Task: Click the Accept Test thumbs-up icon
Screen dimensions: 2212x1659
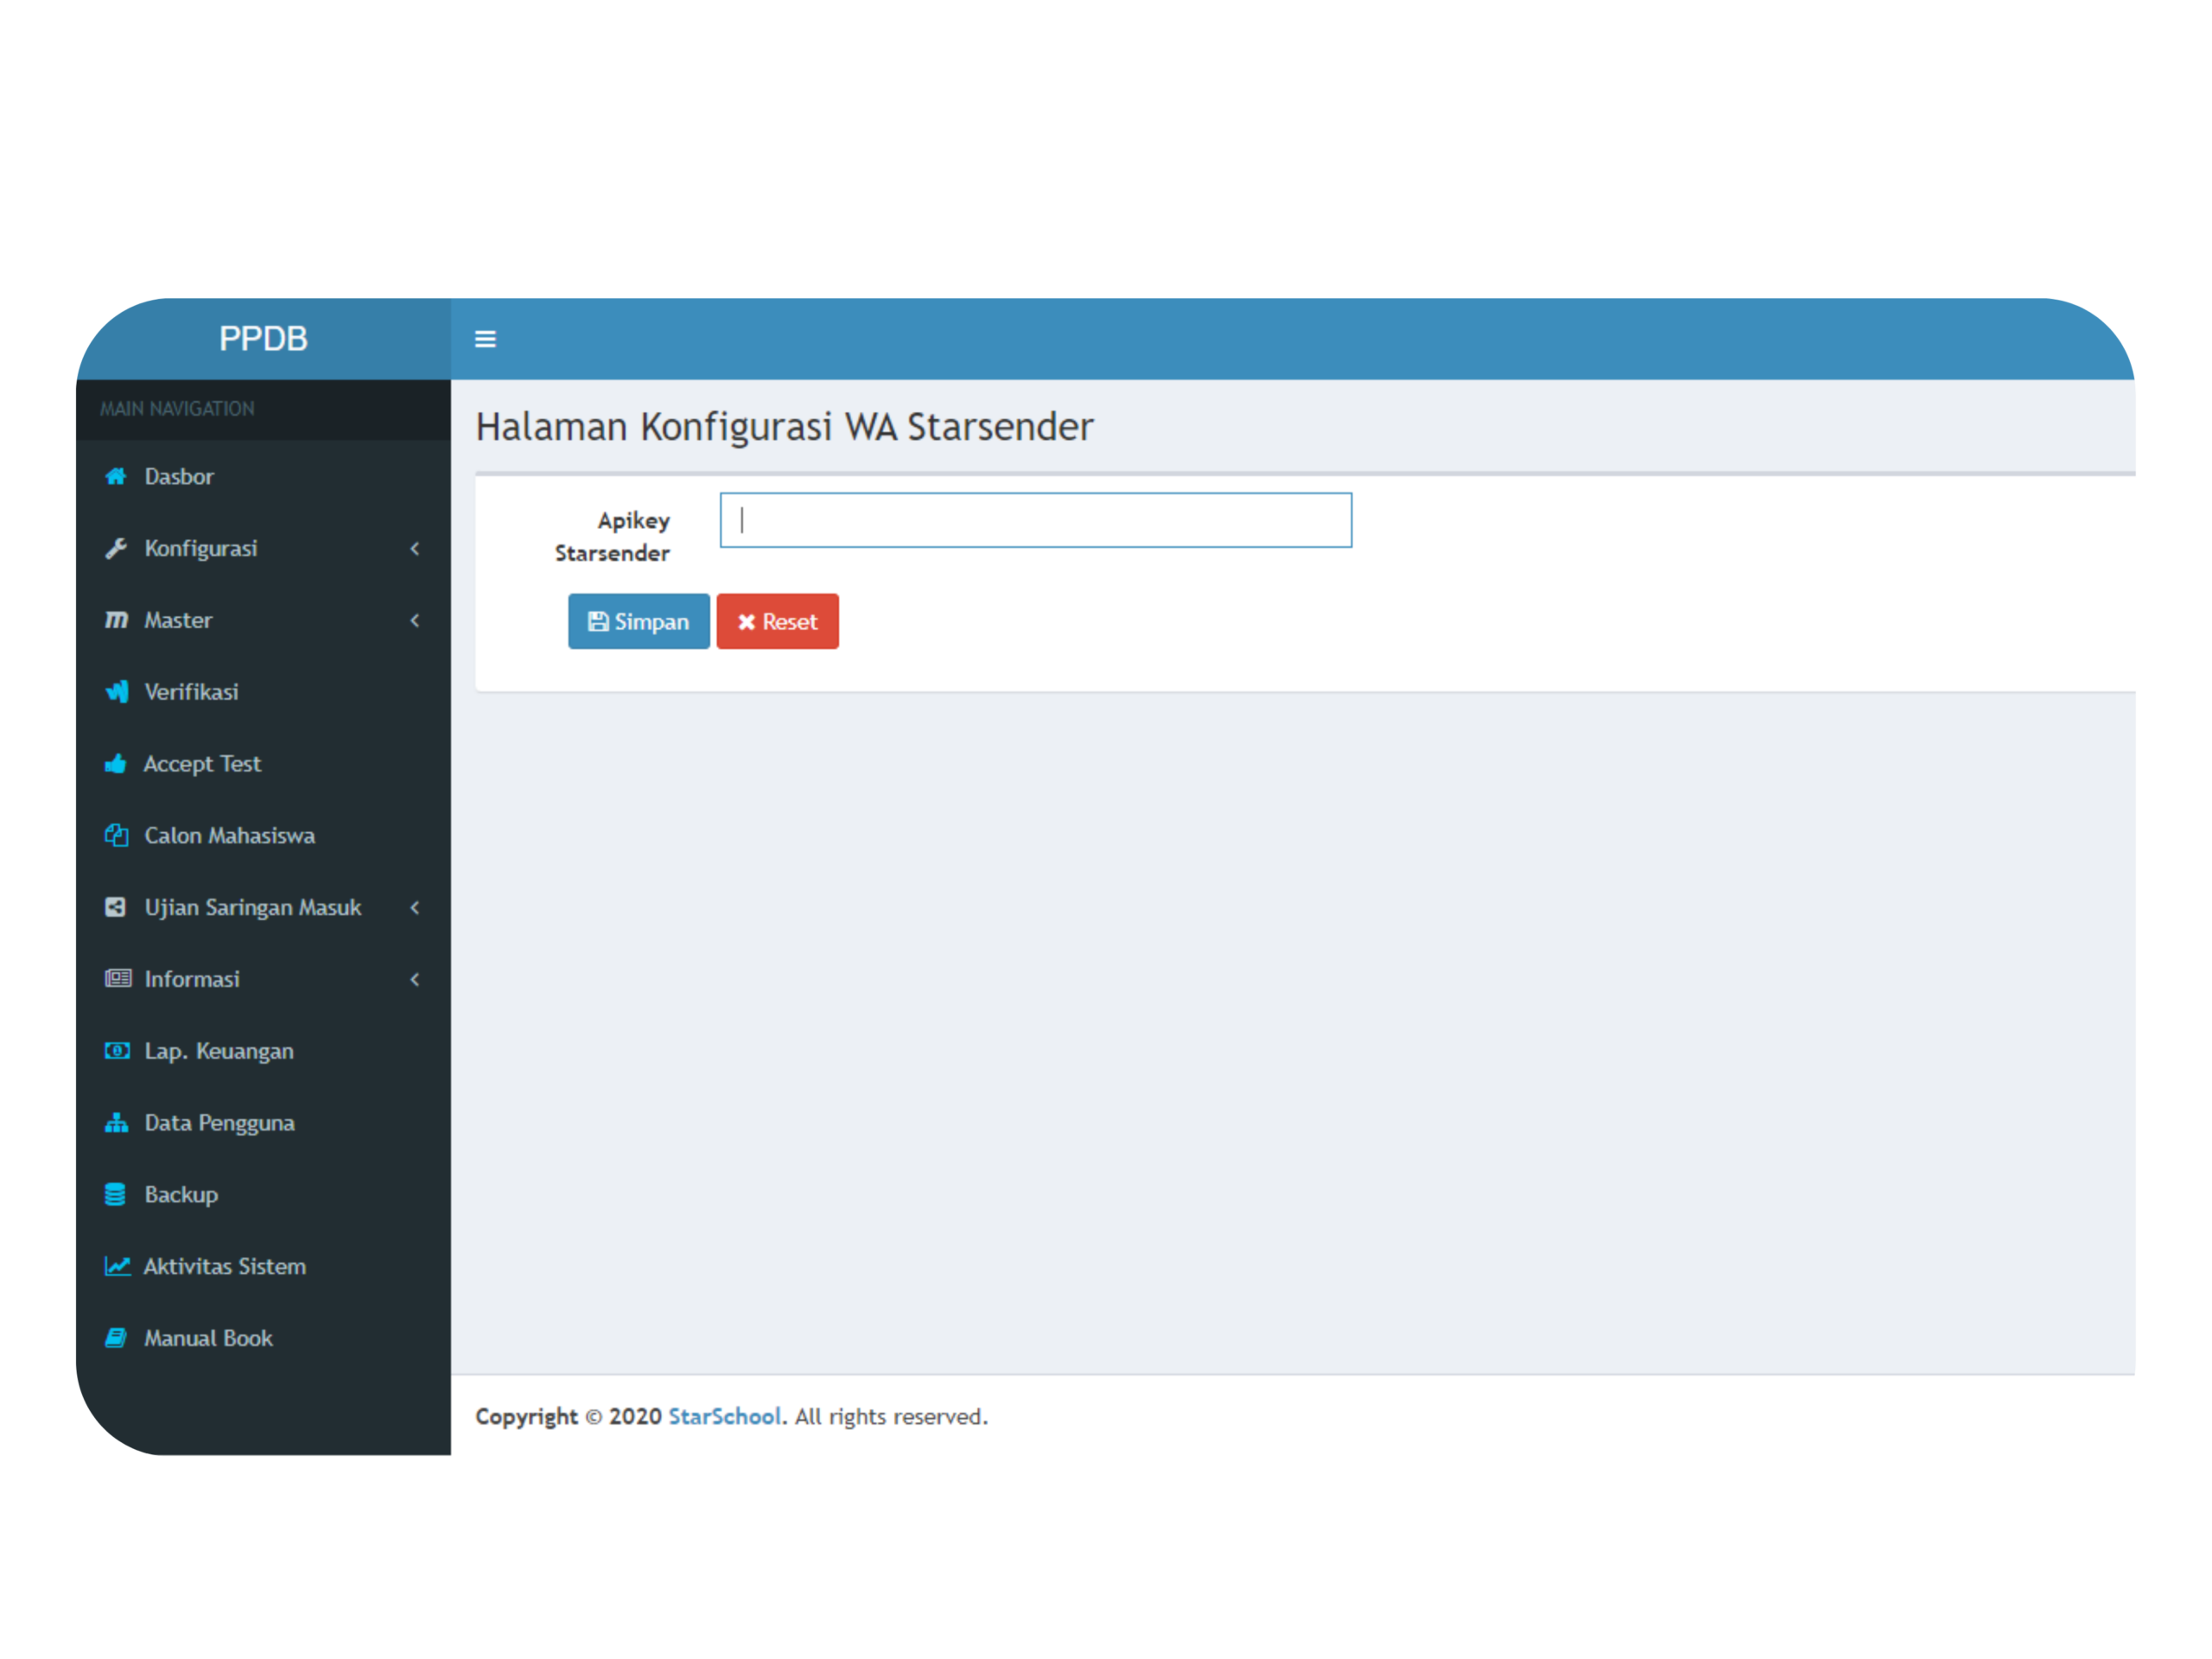Action: (x=116, y=764)
